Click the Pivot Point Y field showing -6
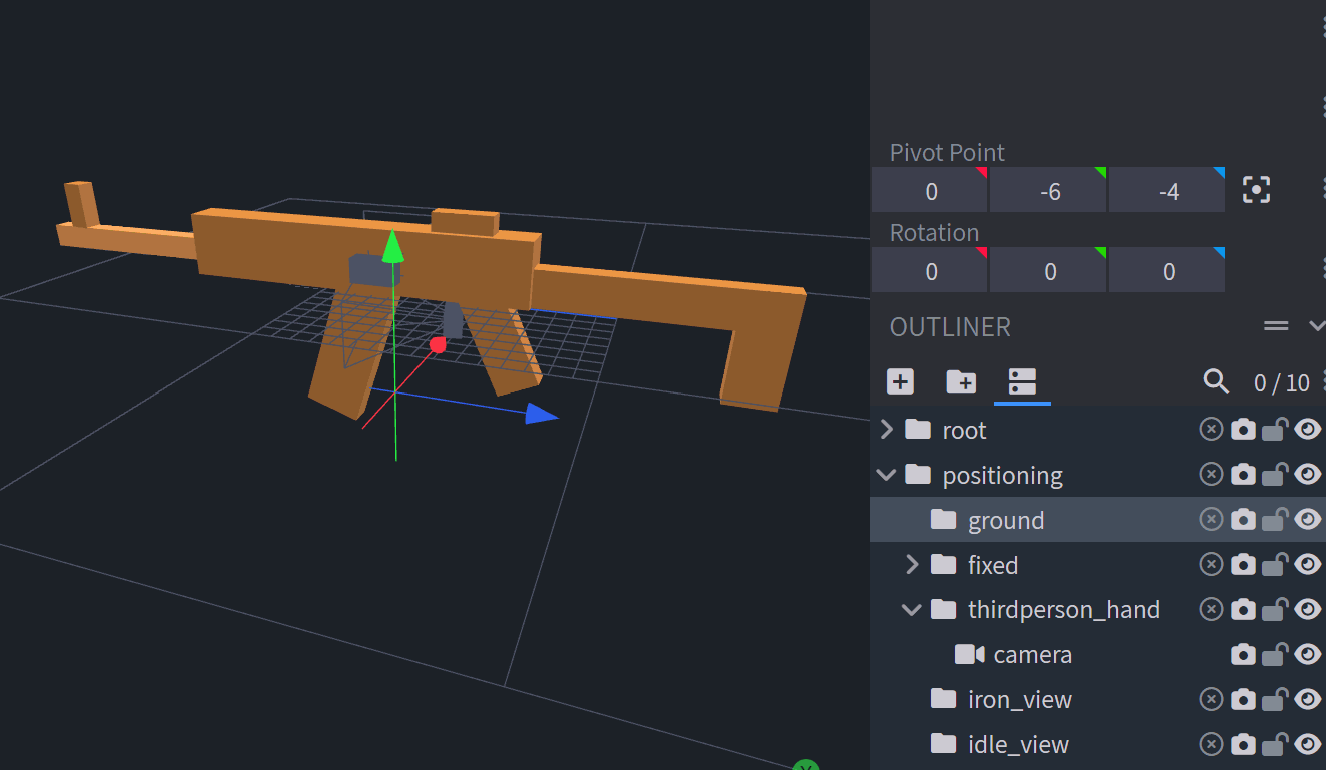 click(1048, 190)
